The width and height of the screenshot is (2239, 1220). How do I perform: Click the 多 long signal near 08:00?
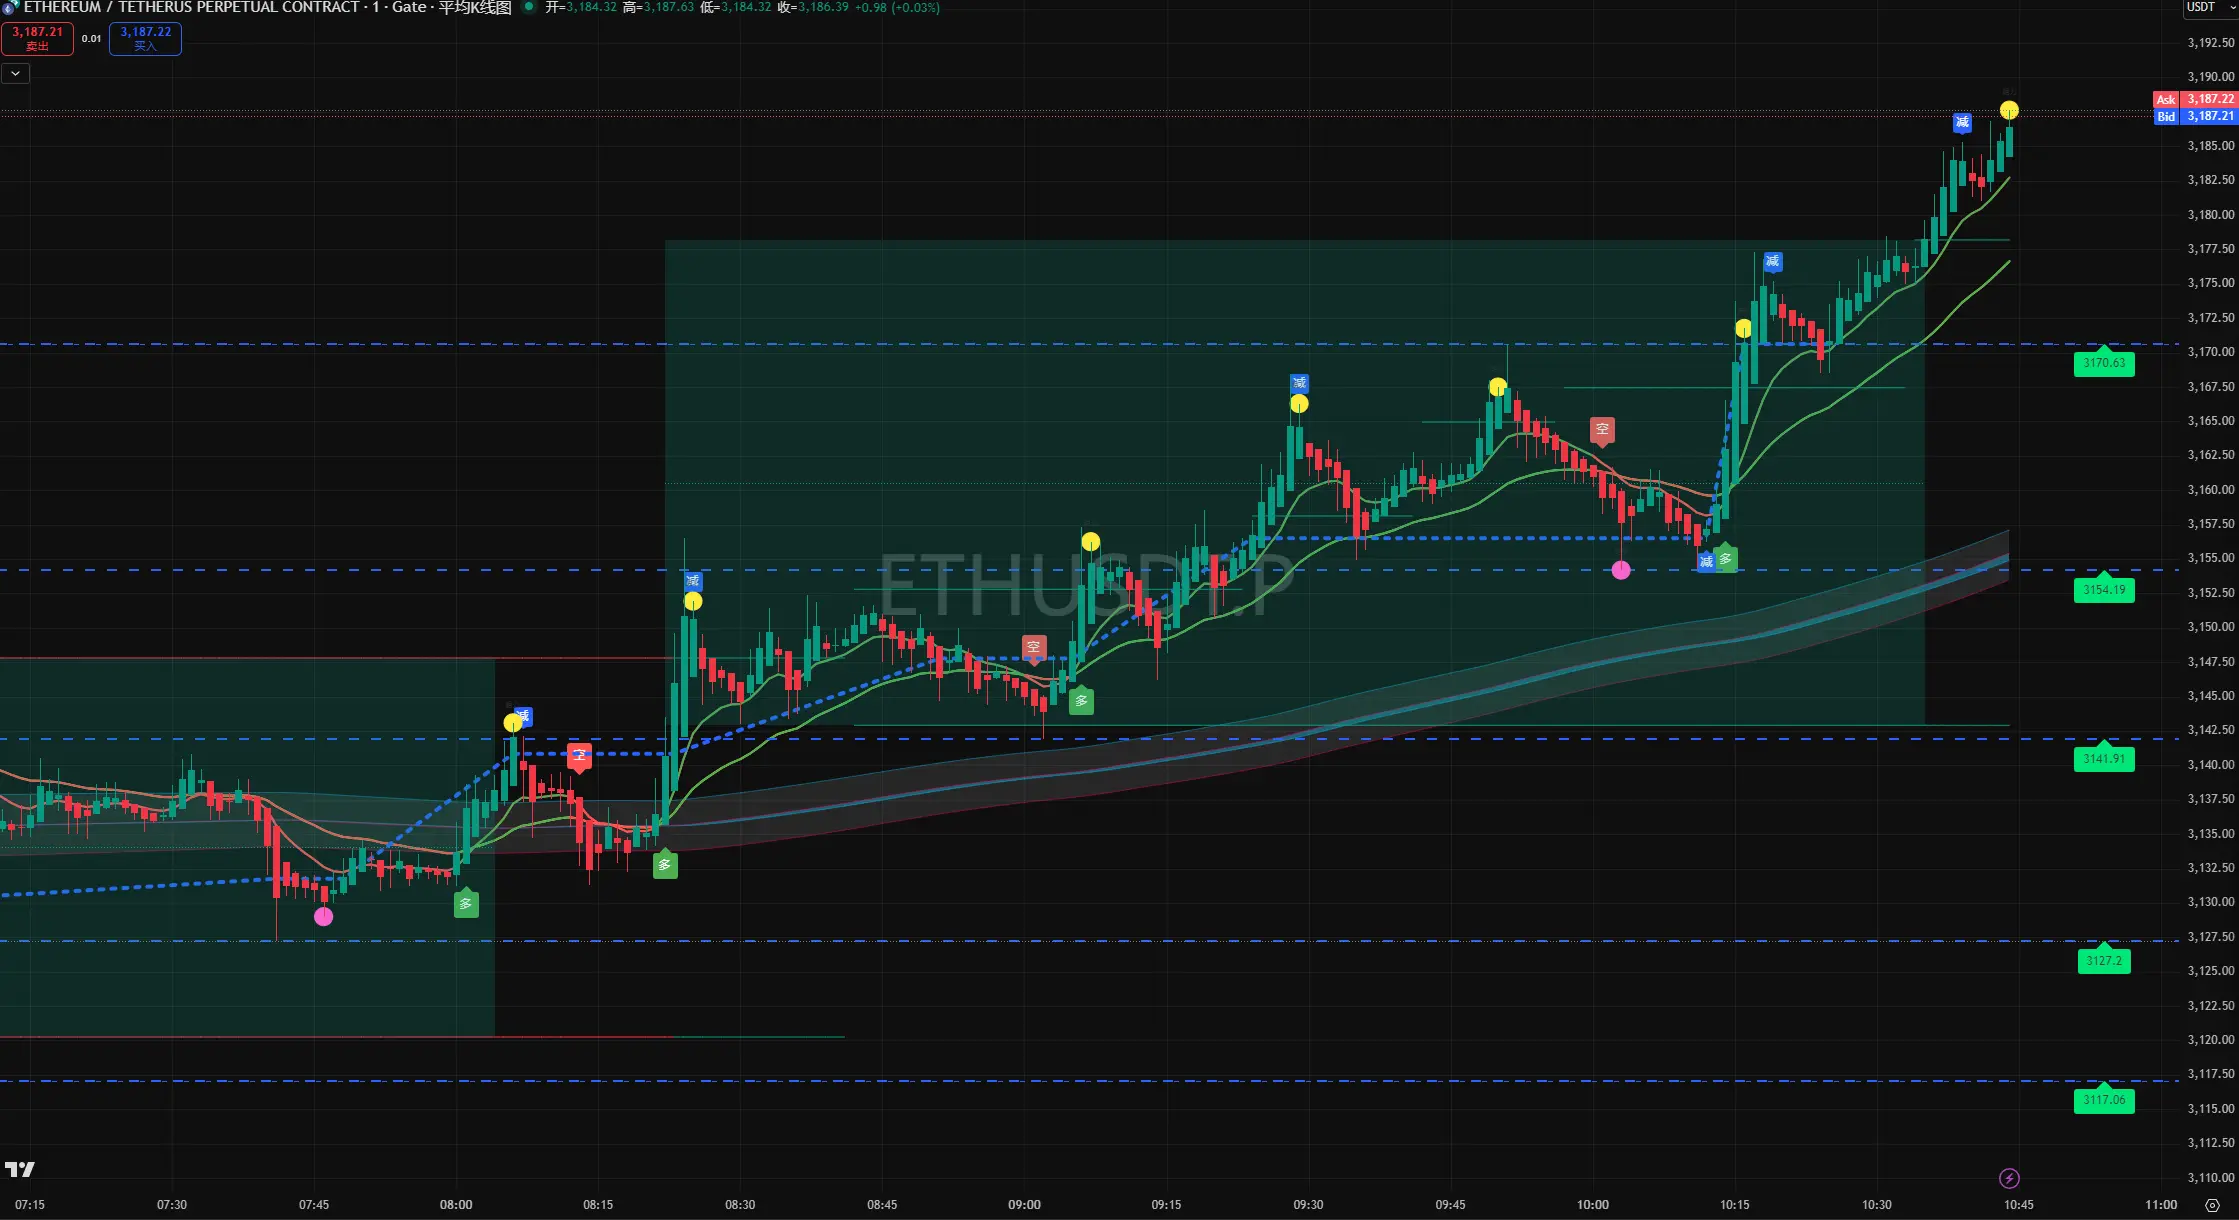click(x=465, y=904)
